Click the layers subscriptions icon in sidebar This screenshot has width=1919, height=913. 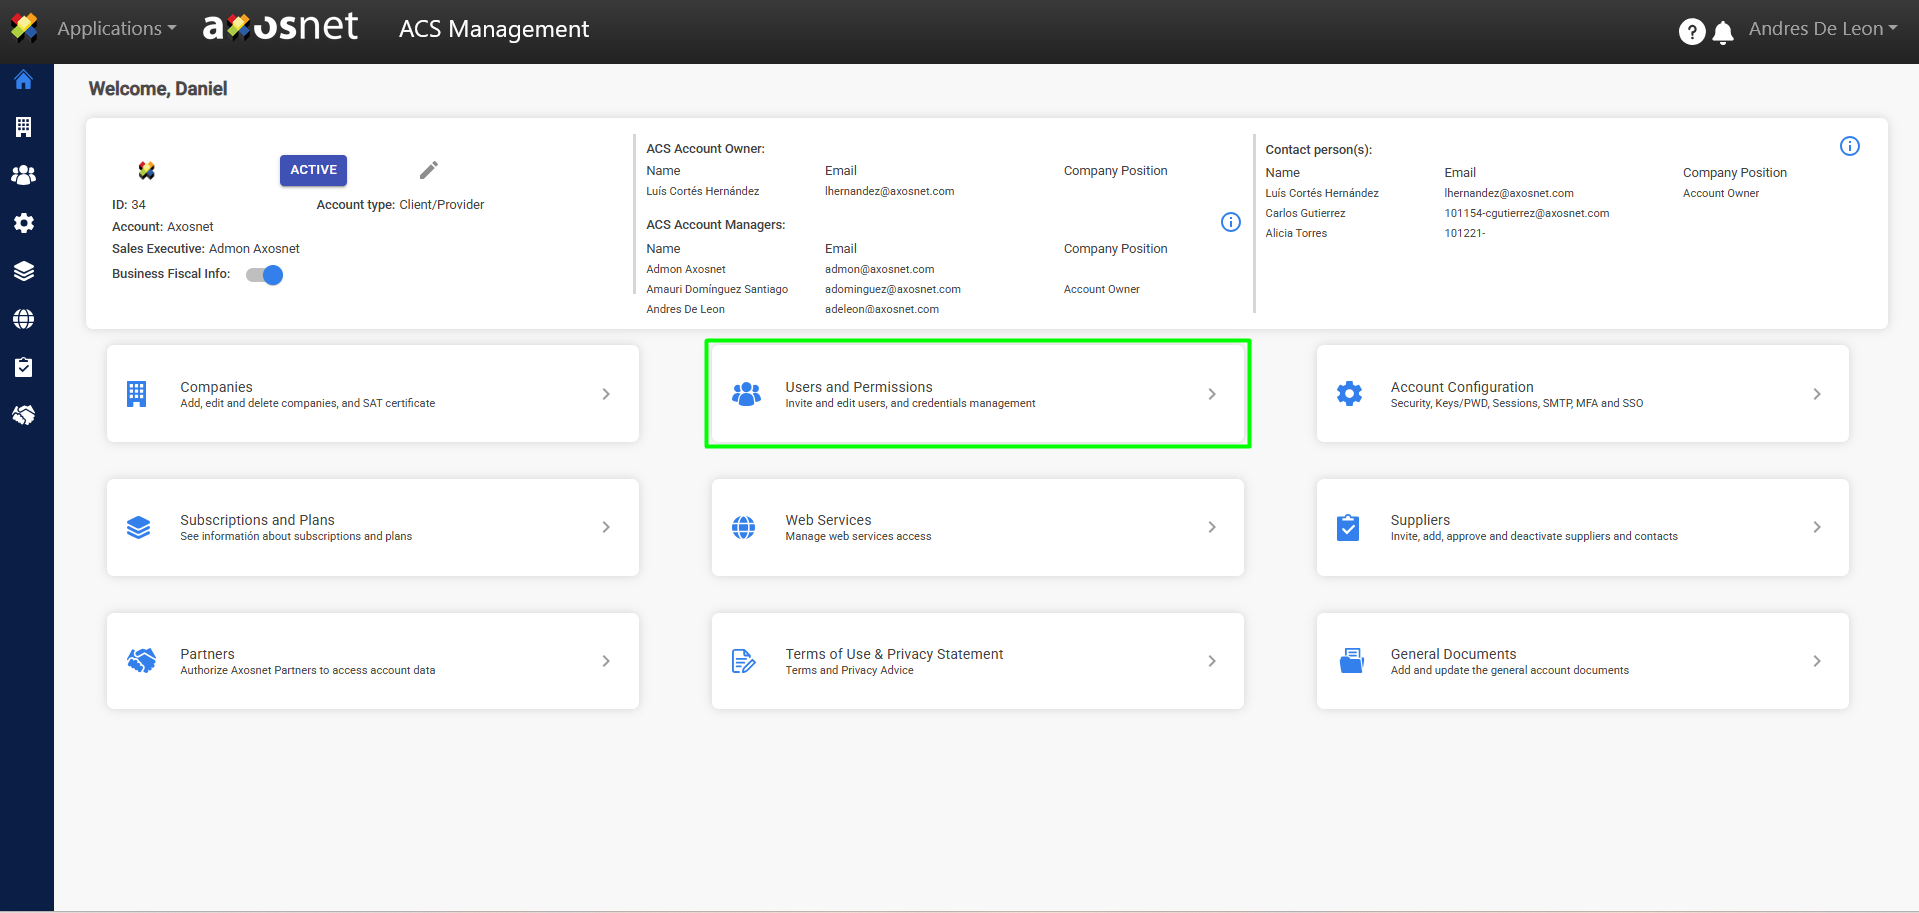24,271
